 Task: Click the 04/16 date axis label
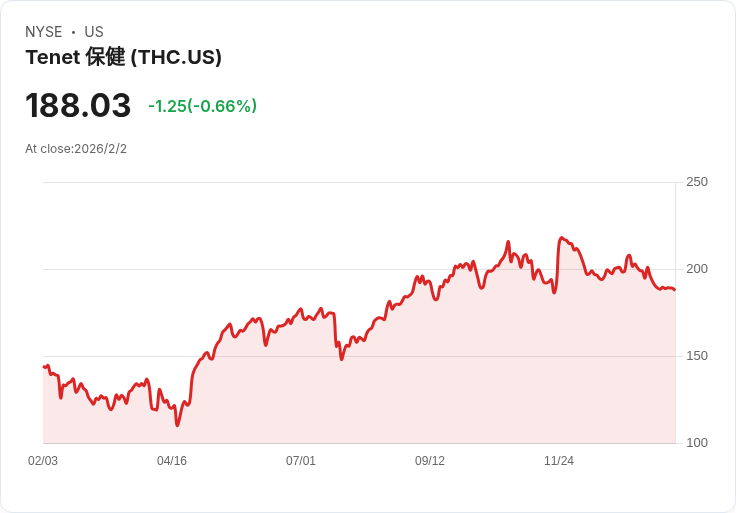click(x=172, y=461)
